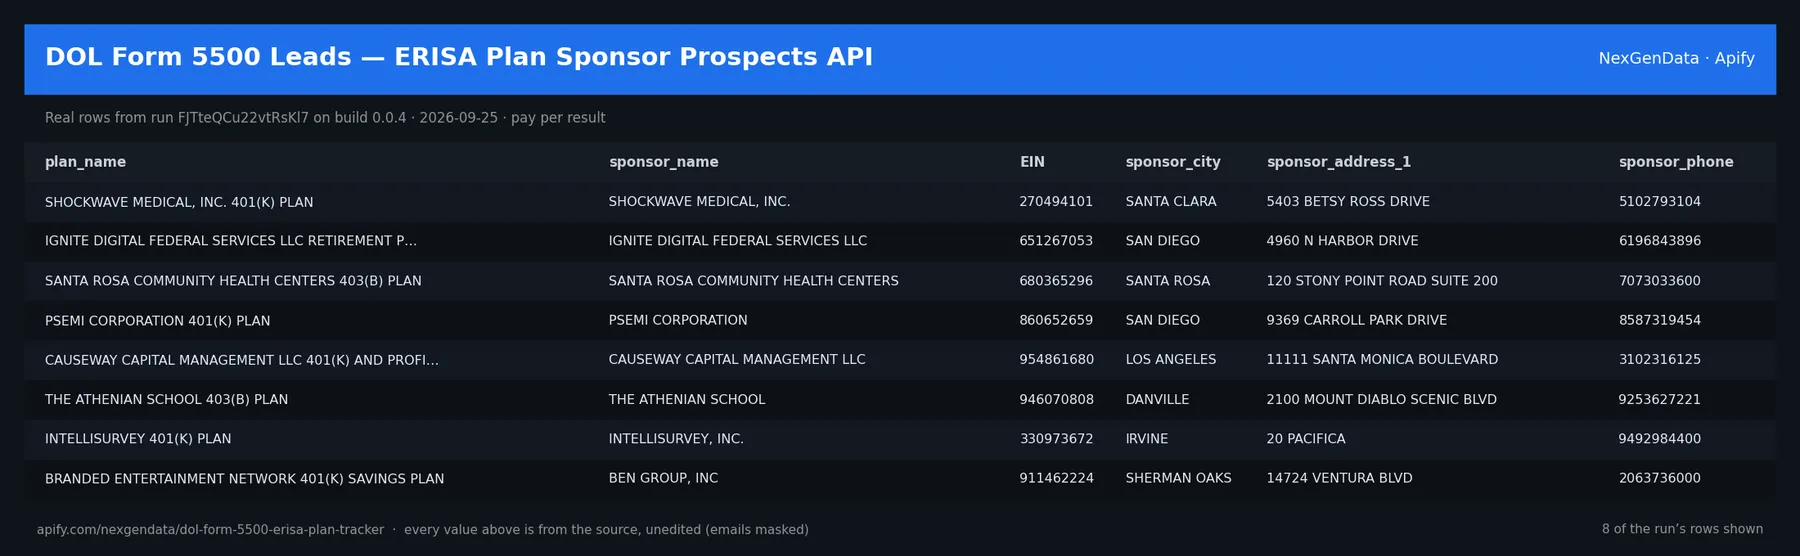Image resolution: width=1800 pixels, height=556 pixels.
Task: Click sponsor name PSEMI CORPORATION
Action: tap(678, 321)
